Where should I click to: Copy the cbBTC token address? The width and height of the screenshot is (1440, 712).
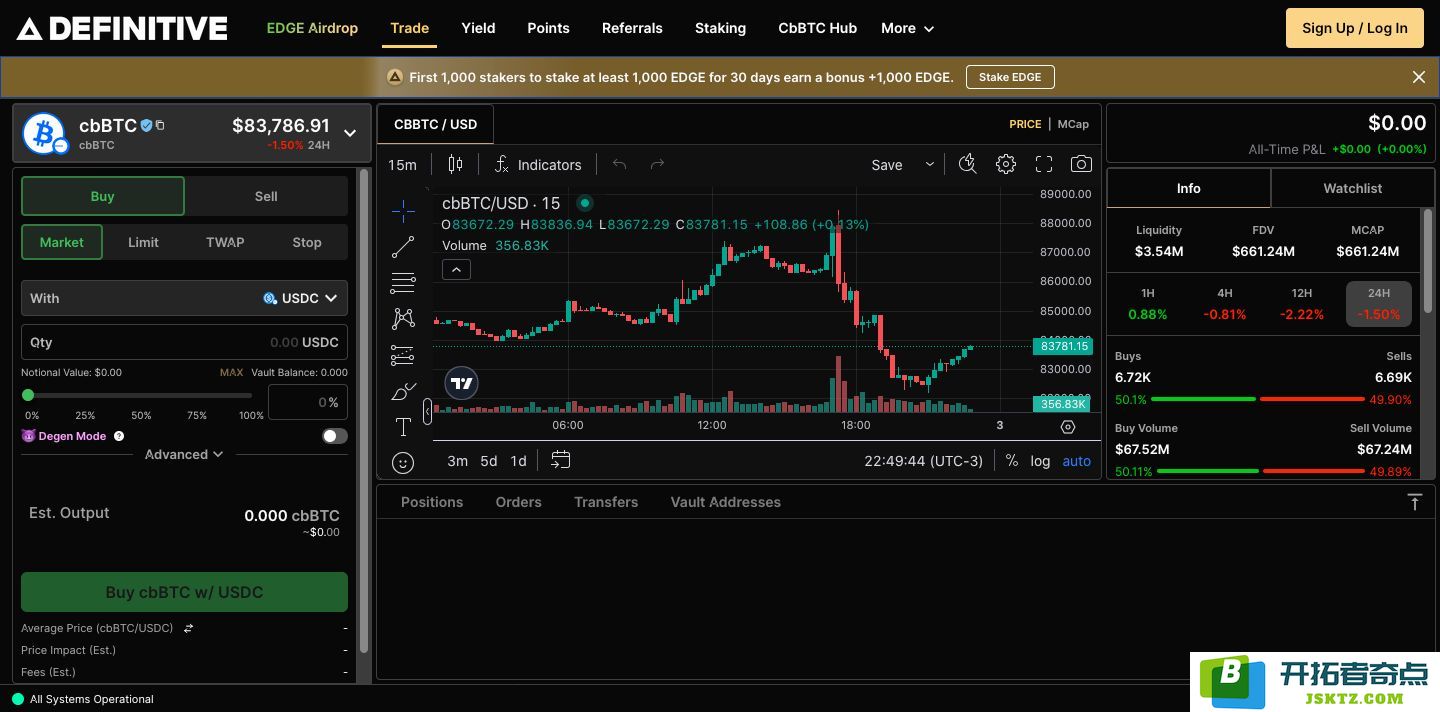click(160, 125)
